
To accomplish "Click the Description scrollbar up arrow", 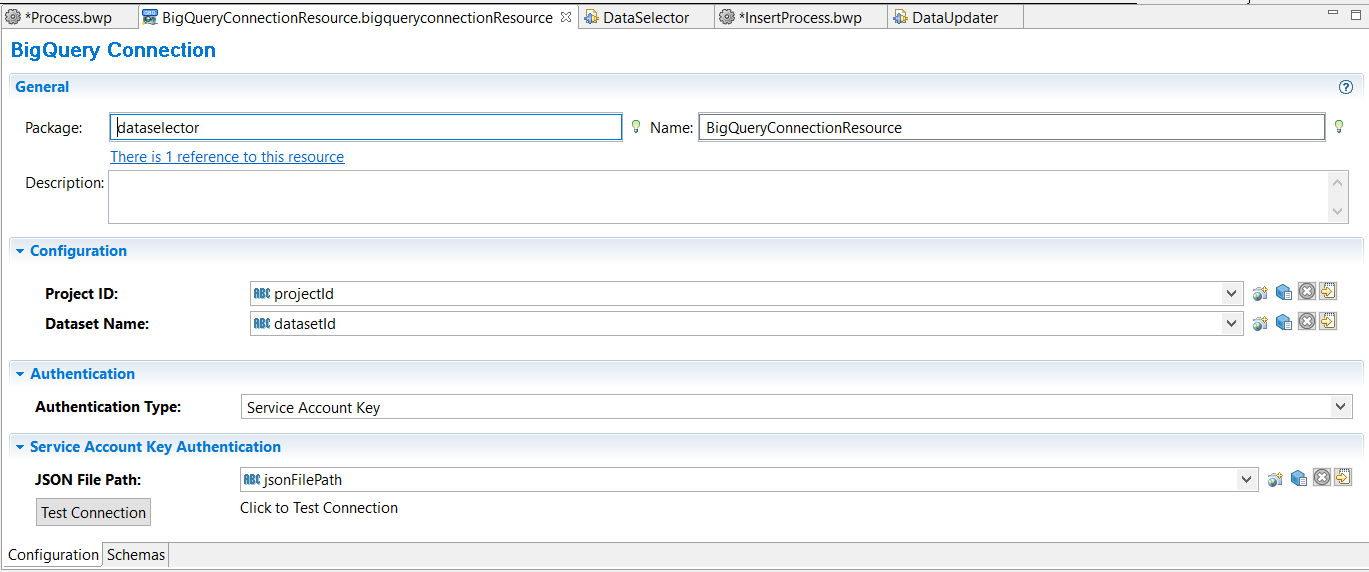I will (x=1339, y=183).
